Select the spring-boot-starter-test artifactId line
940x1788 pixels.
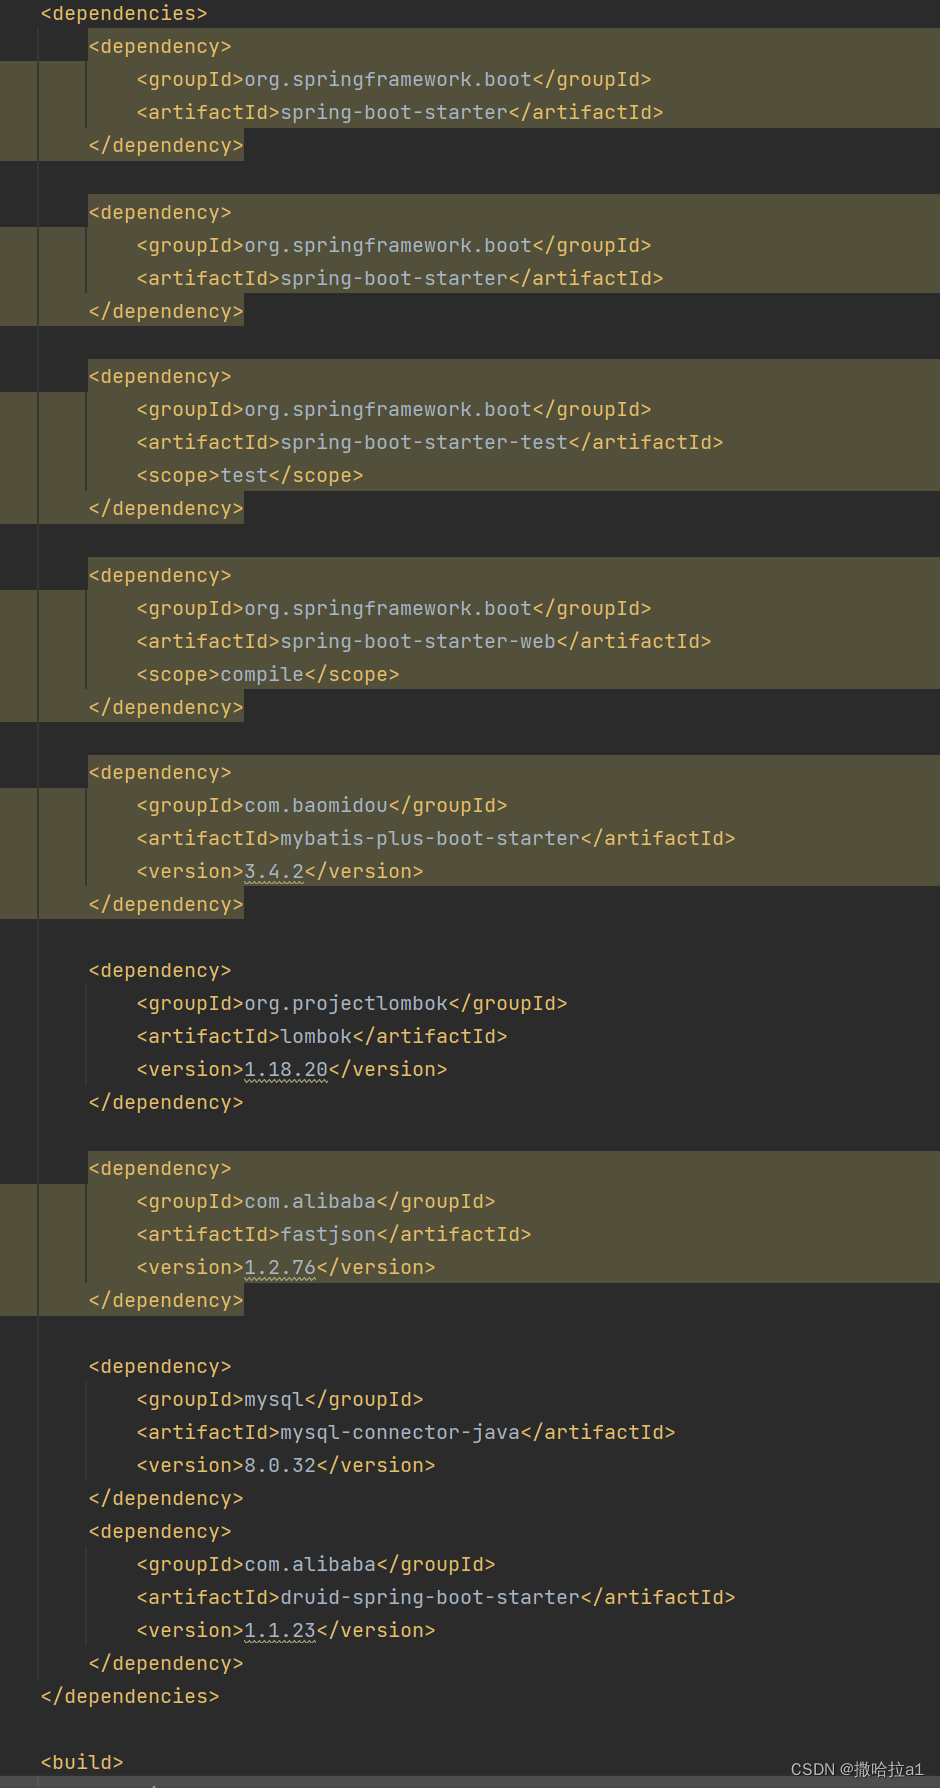pos(430,443)
